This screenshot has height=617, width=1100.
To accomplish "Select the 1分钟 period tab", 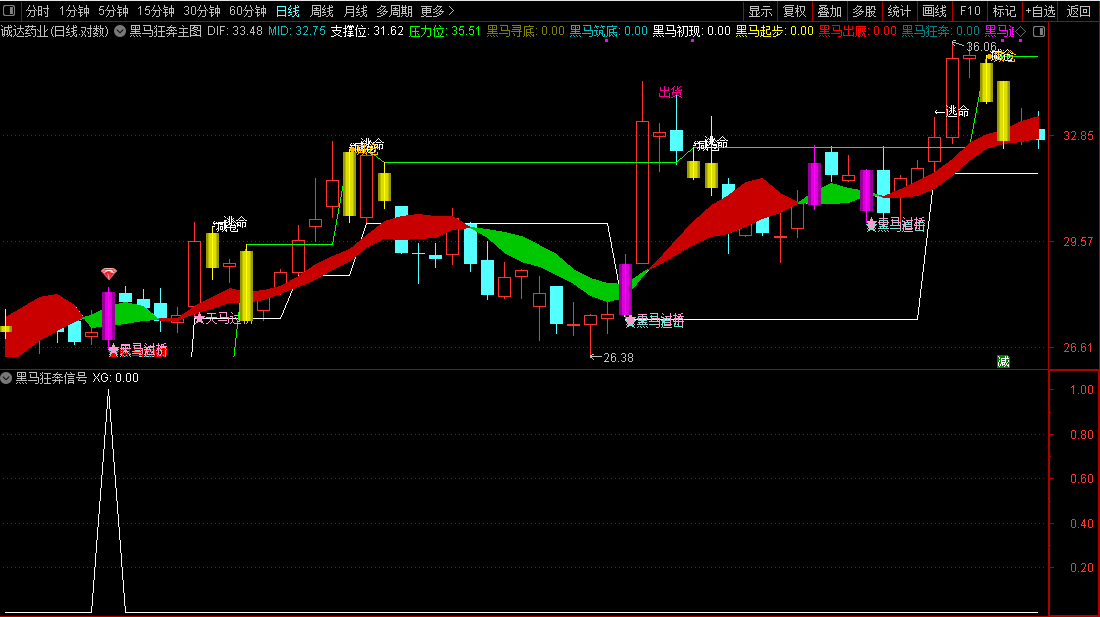I will click(74, 11).
